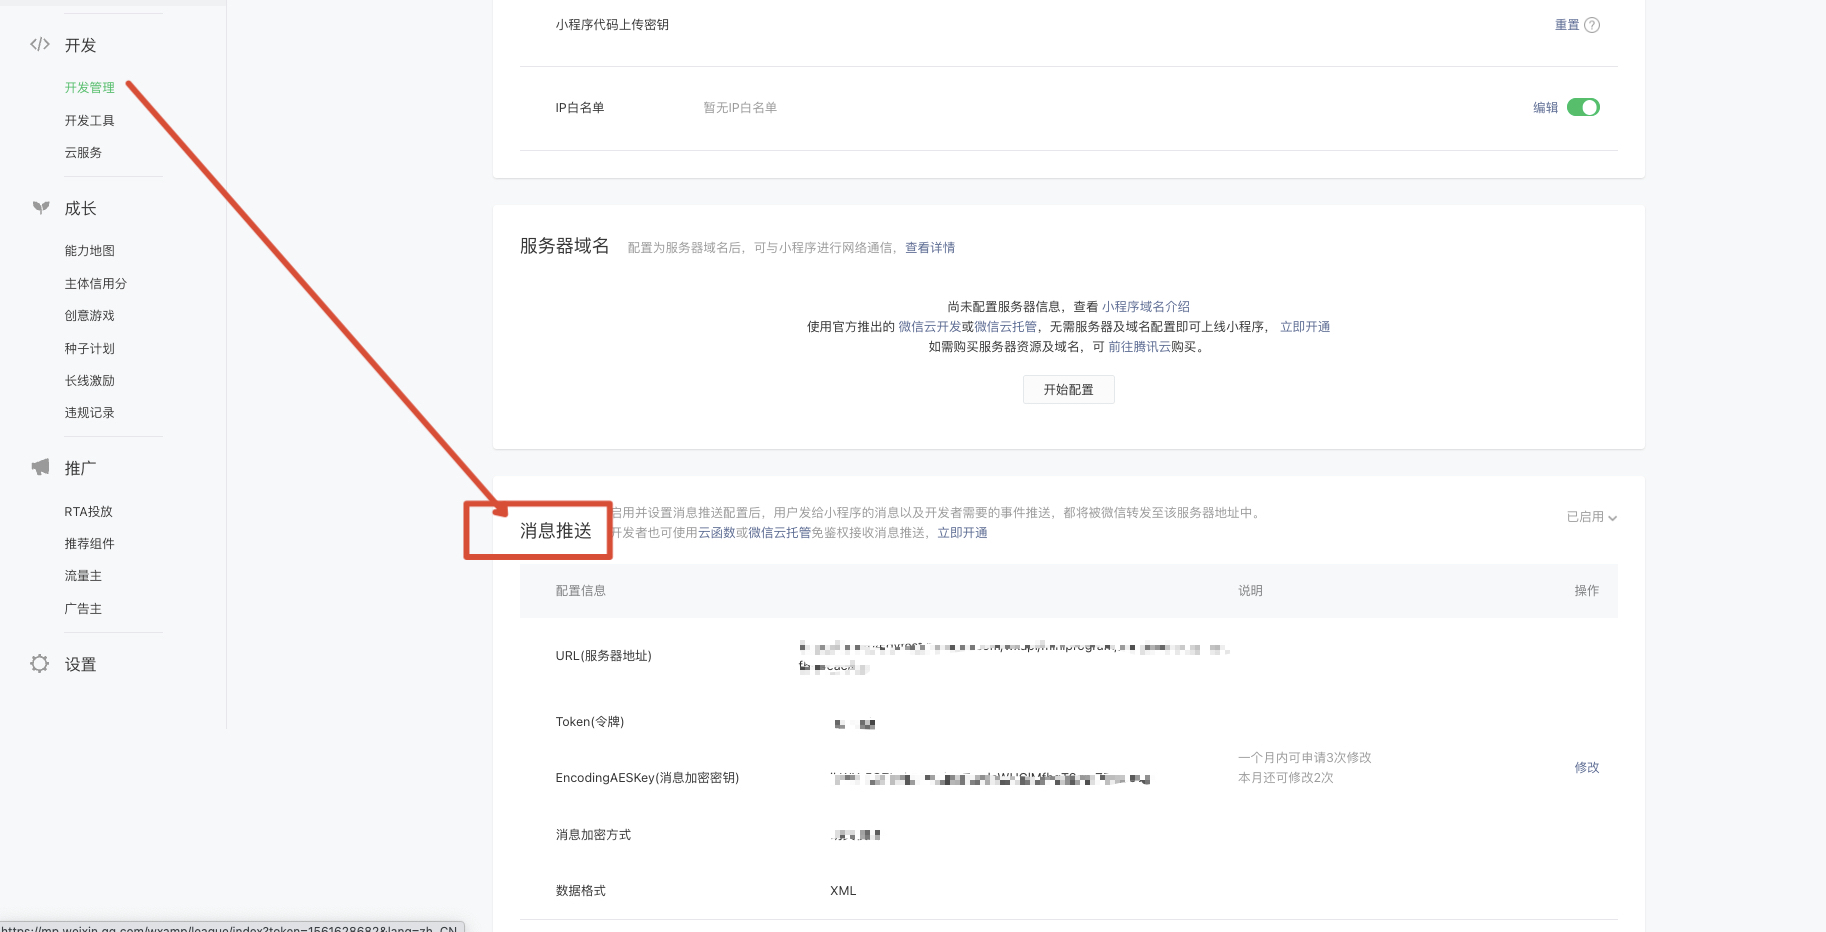Click the 成长 sprout icon
This screenshot has width=1826, height=932.
pos(41,207)
